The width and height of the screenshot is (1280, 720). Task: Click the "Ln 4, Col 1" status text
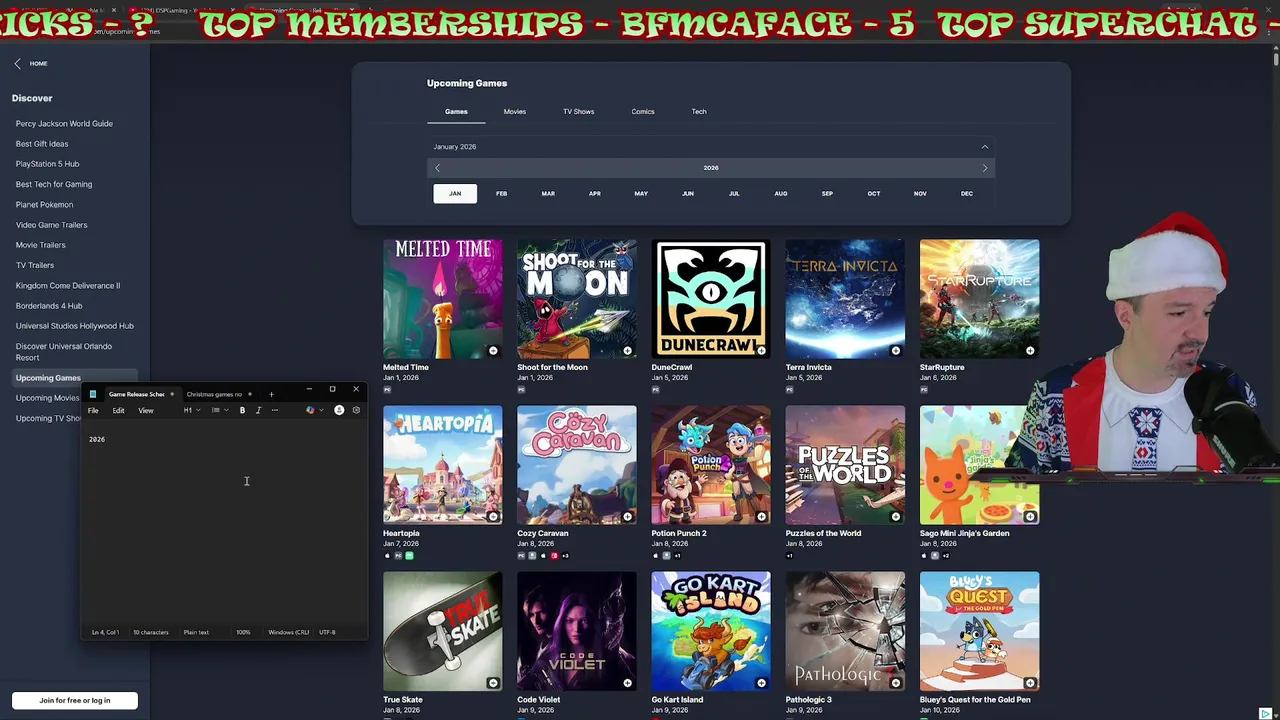105,632
